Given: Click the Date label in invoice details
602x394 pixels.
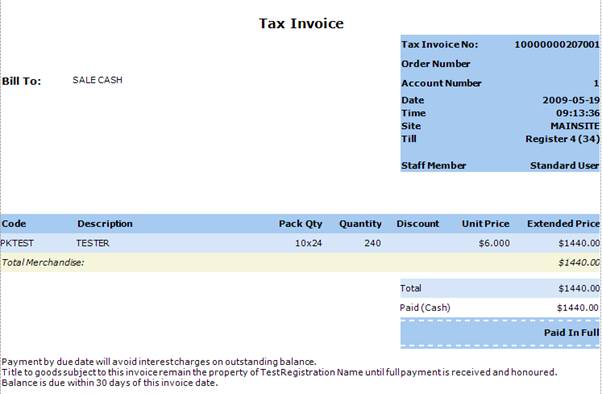Looking at the screenshot, I should pos(413,100).
